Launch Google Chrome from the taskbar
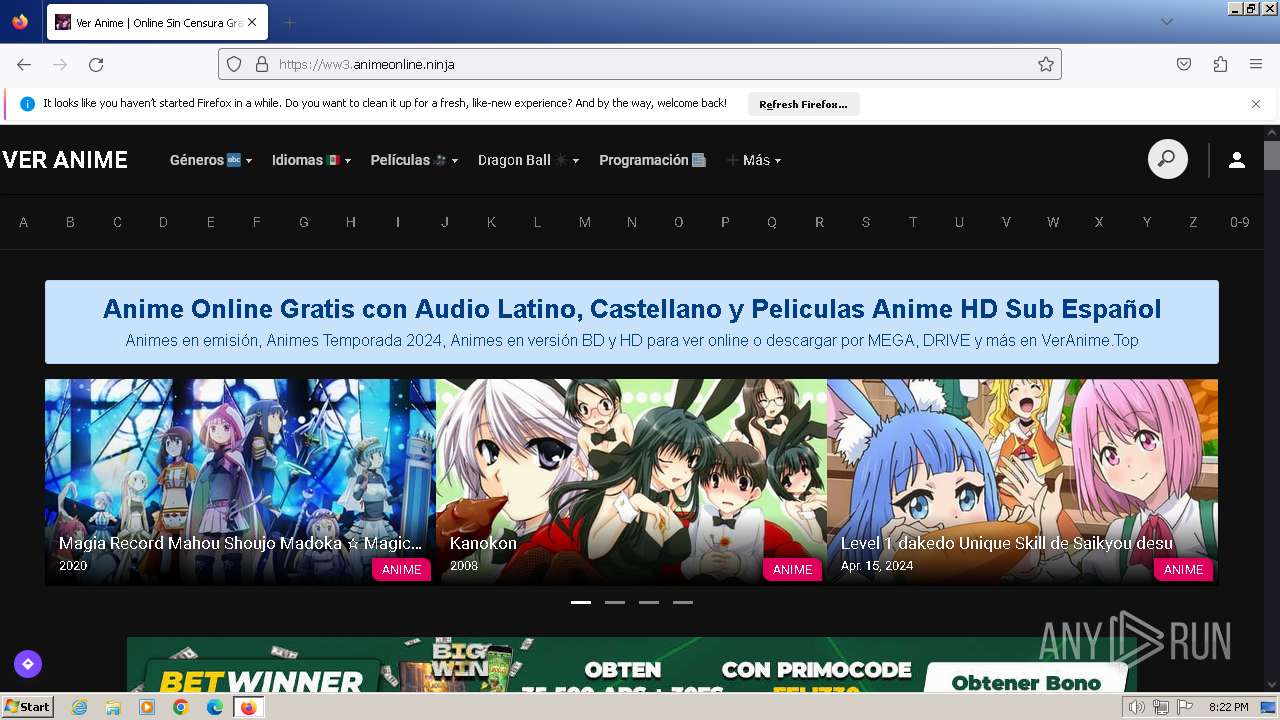 coord(181,707)
